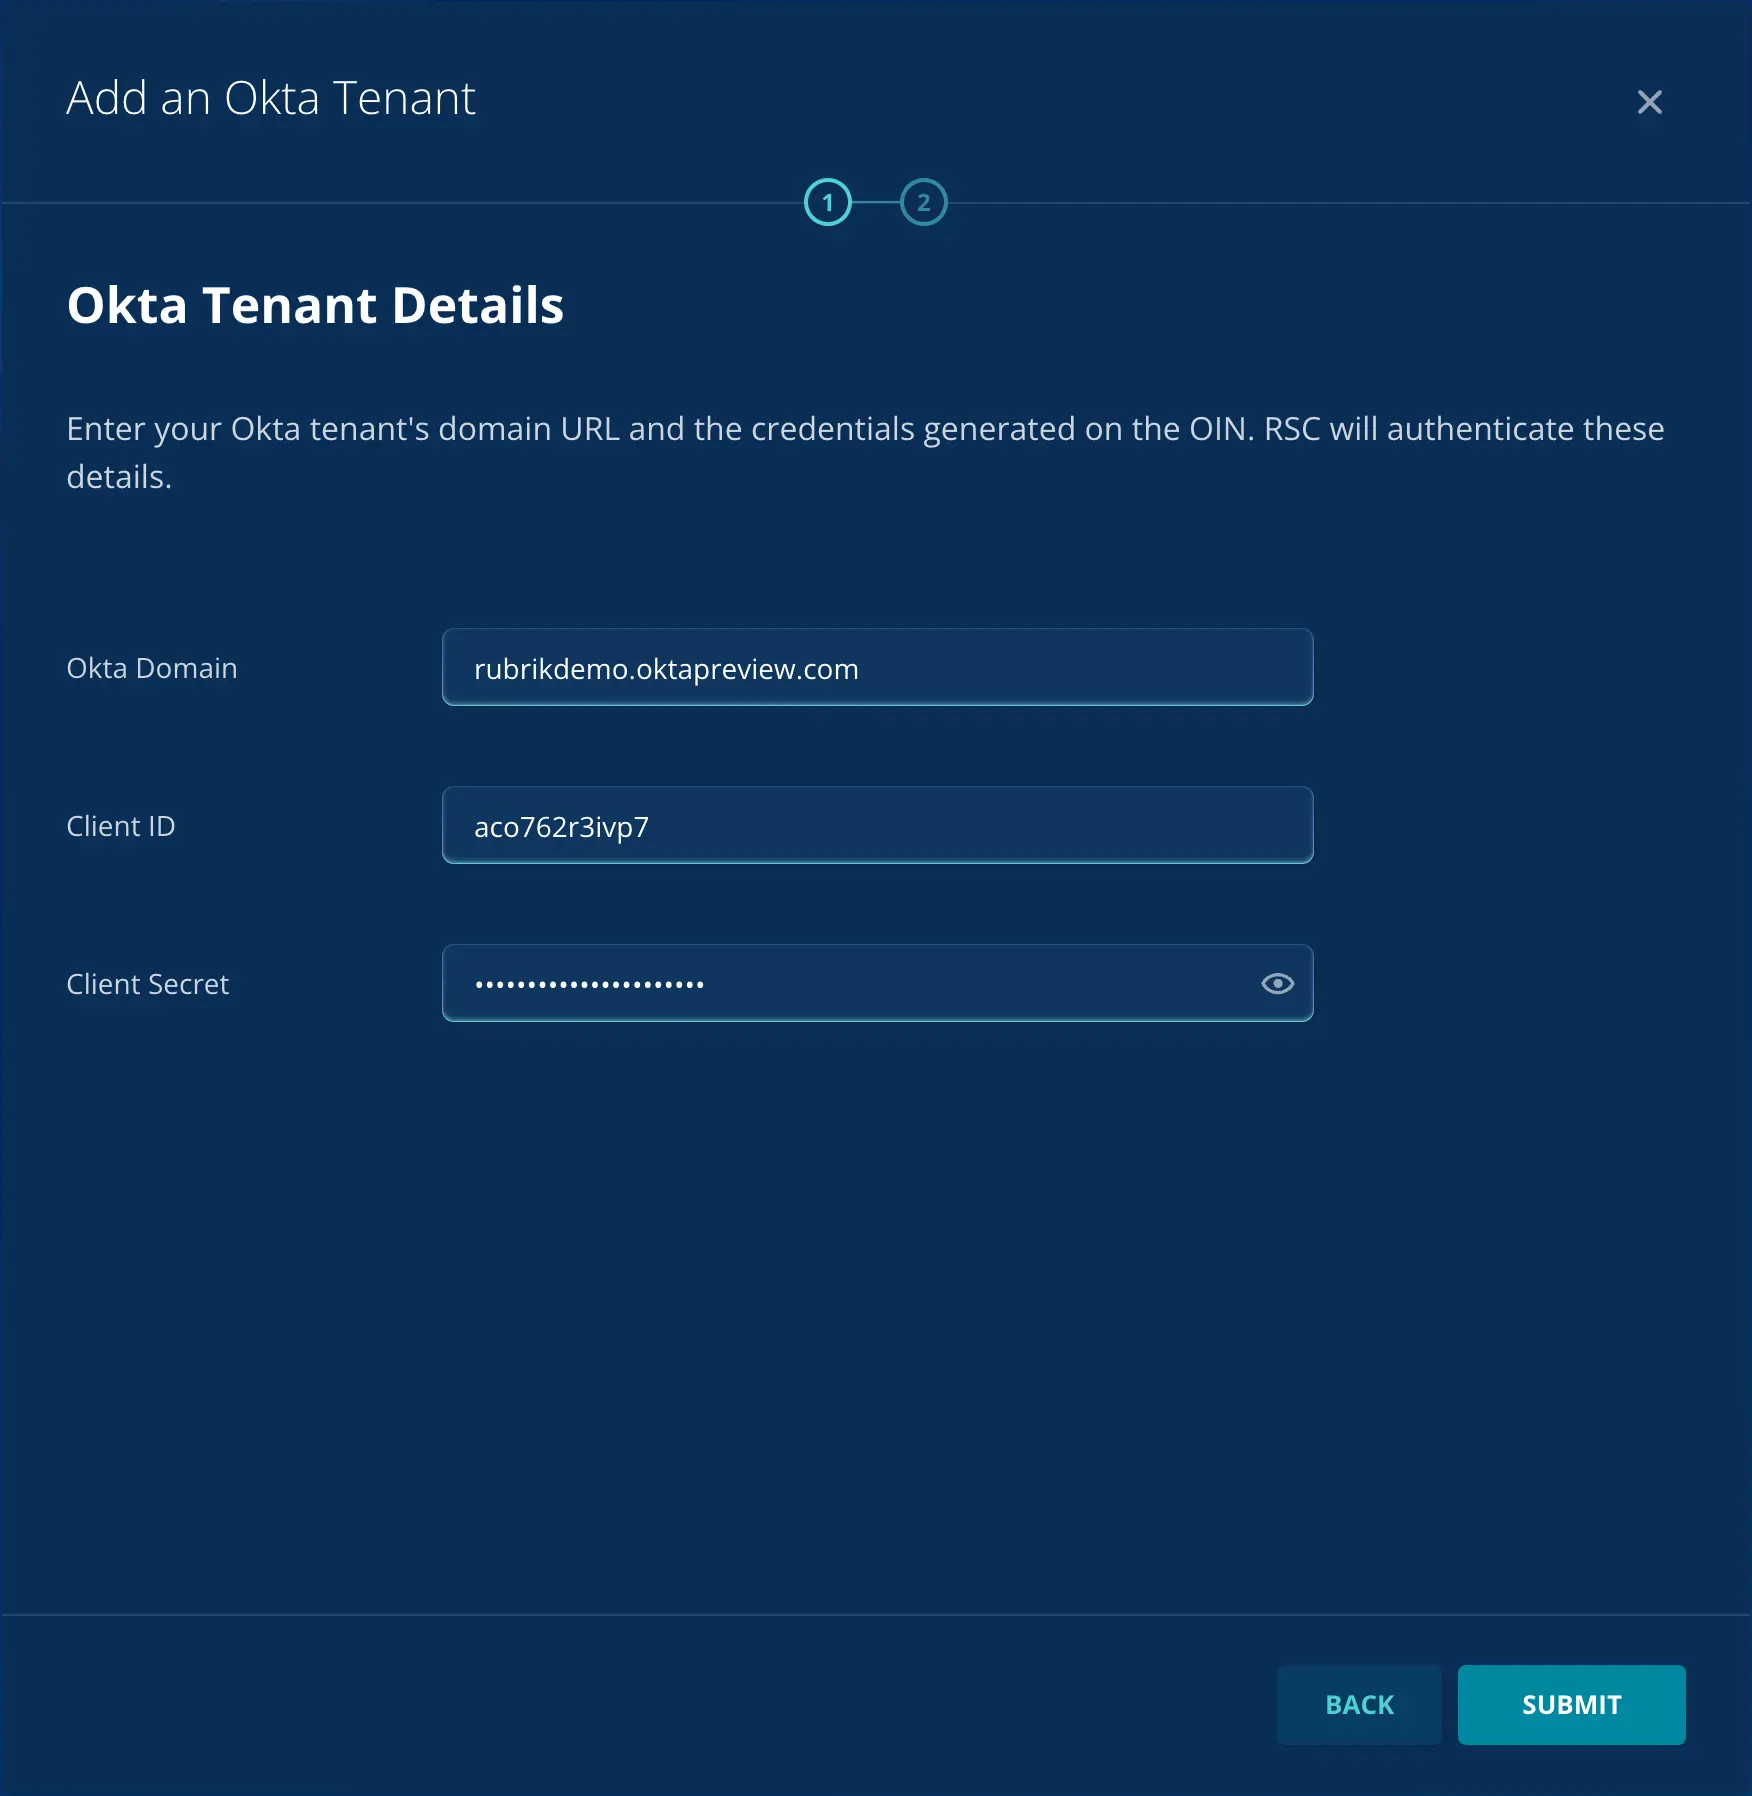Viewport: 1752px width, 1796px height.
Task: Click the Client ID value aco762r3ivp7
Action: tap(561, 826)
